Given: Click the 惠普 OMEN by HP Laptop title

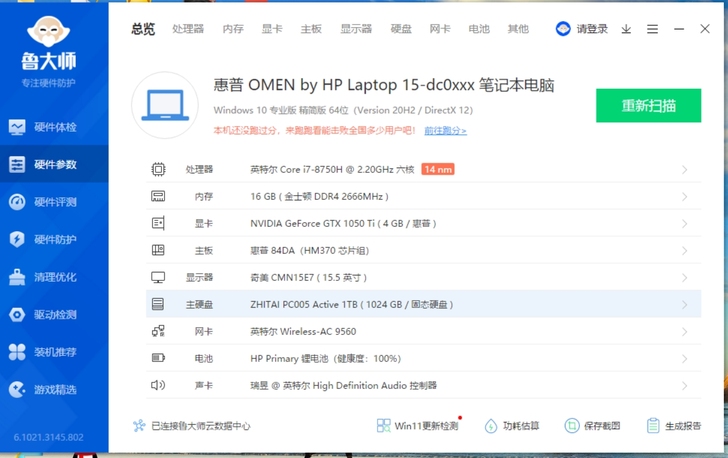Looking at the screenshot, I should 384,85.
